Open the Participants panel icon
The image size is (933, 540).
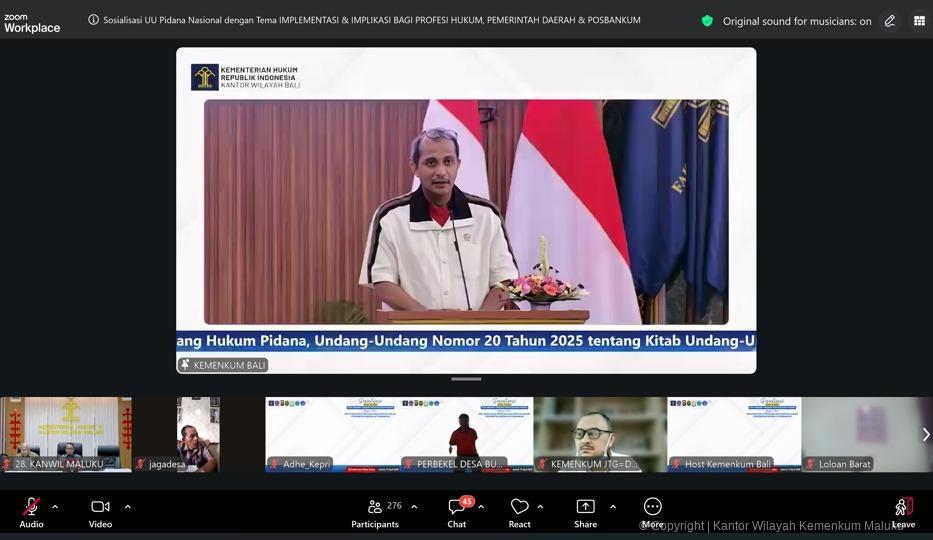(x=375, y=507)
